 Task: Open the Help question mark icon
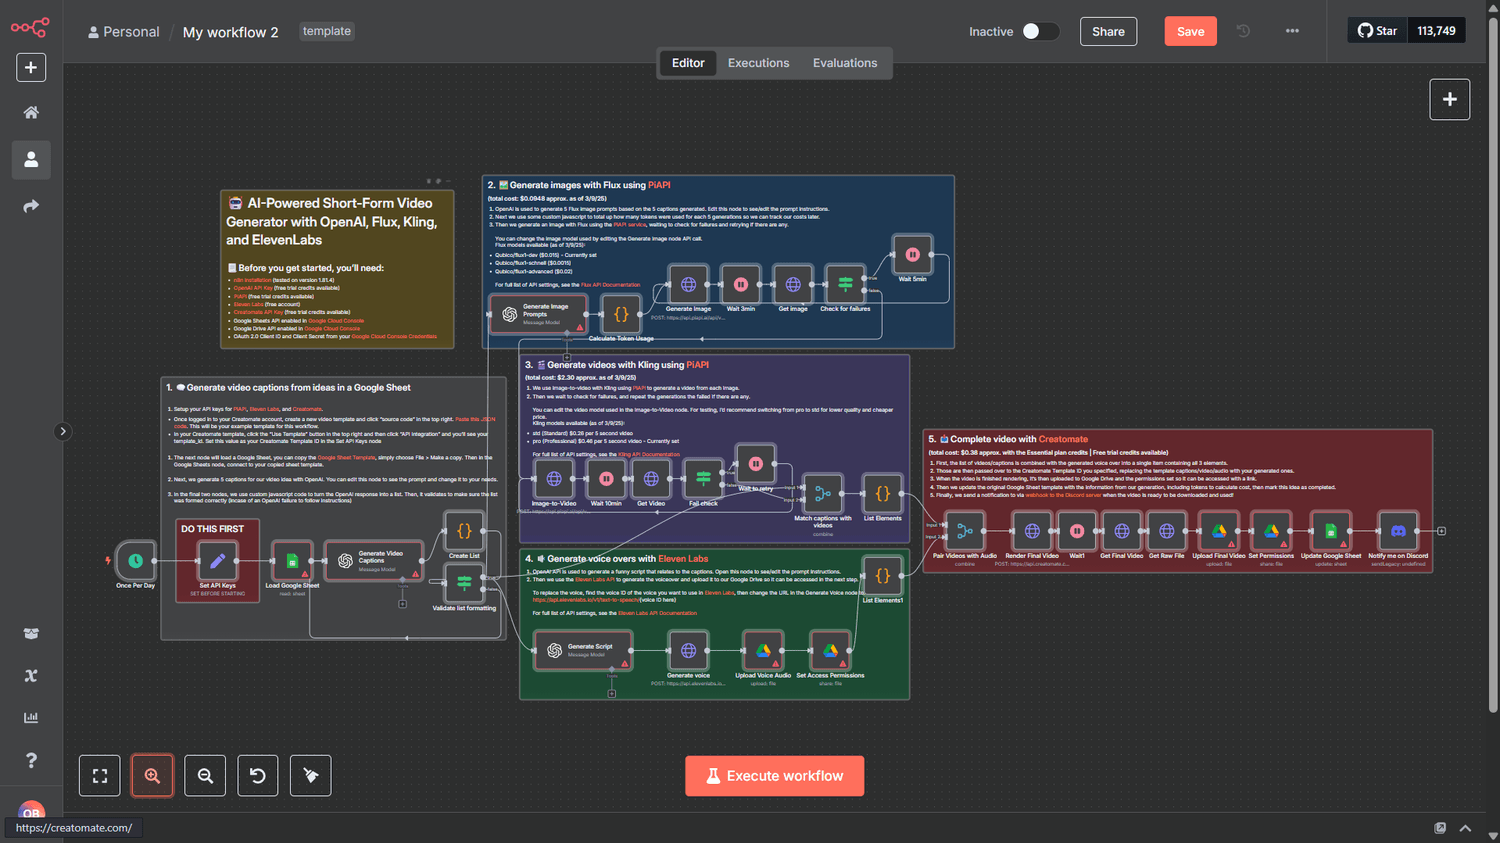(31, 760)
